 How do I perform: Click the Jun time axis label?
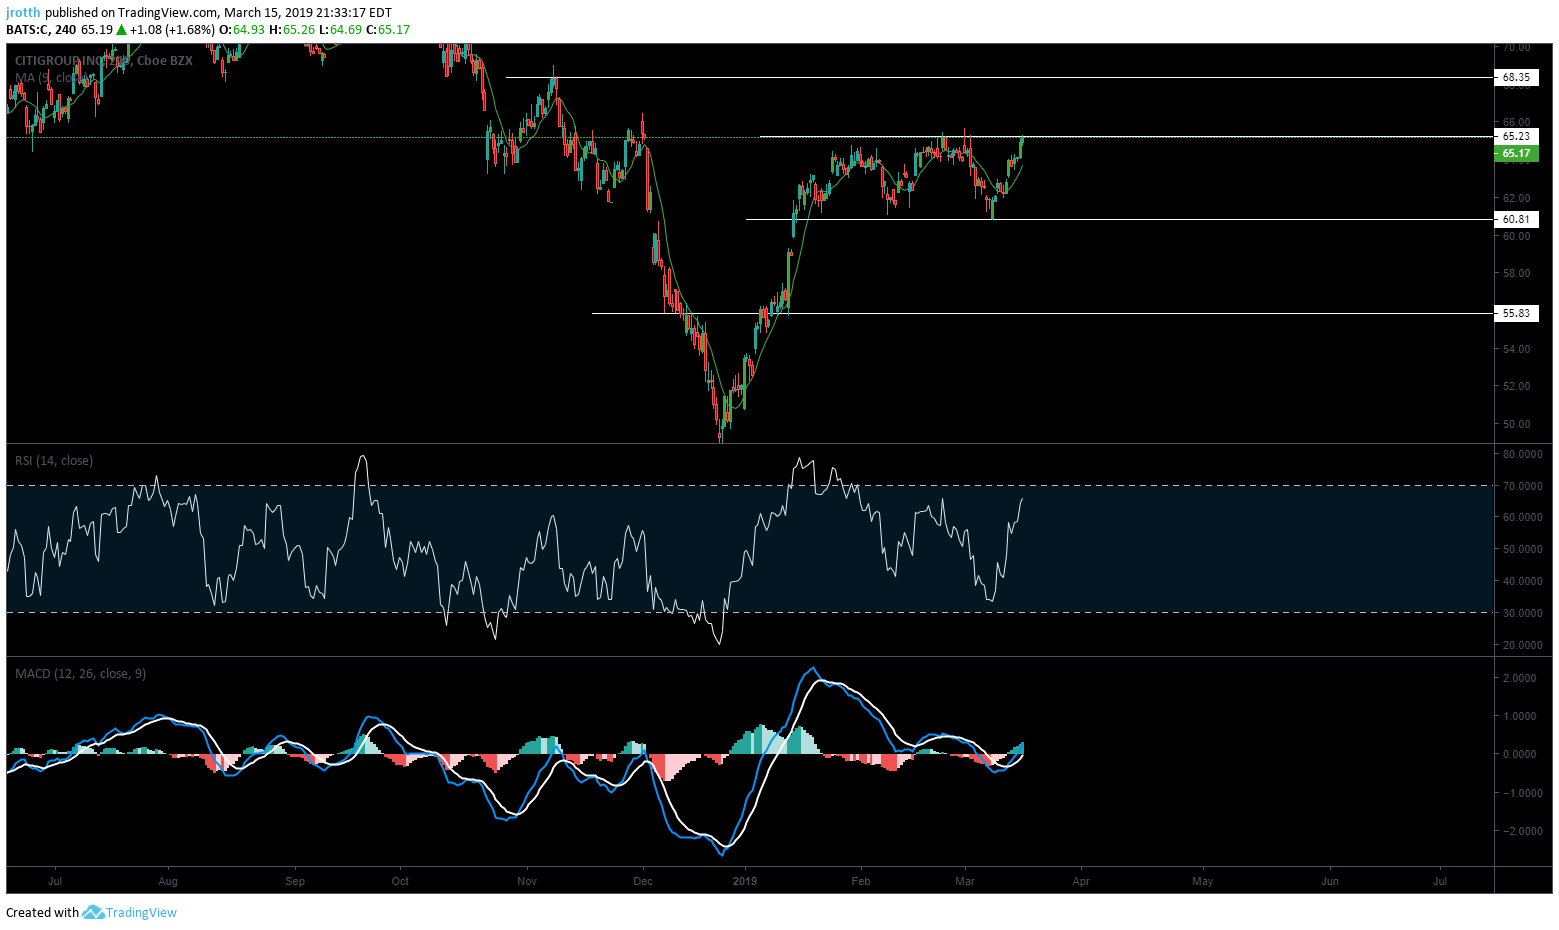pyautogui.click(x=1330, y=881)
